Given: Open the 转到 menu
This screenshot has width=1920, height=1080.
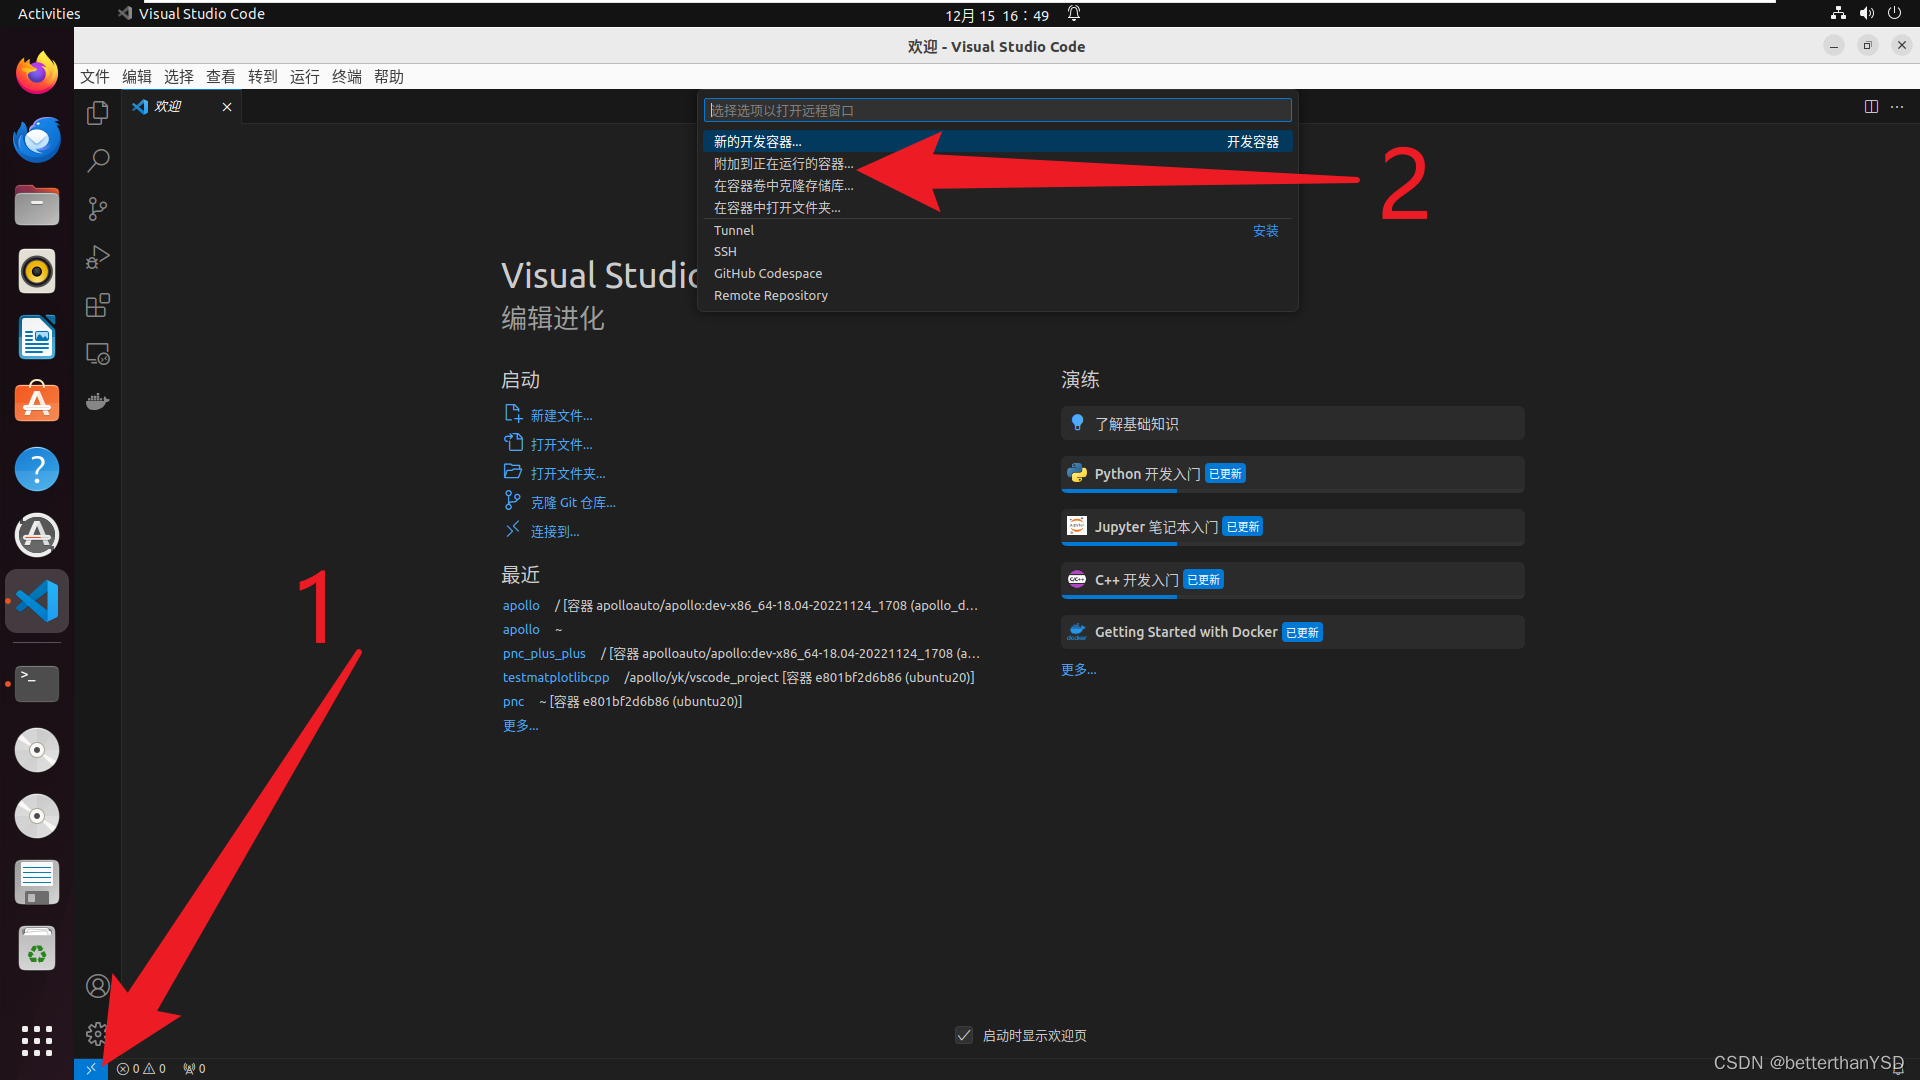Looking at the screenshot, I should [263, 77].
